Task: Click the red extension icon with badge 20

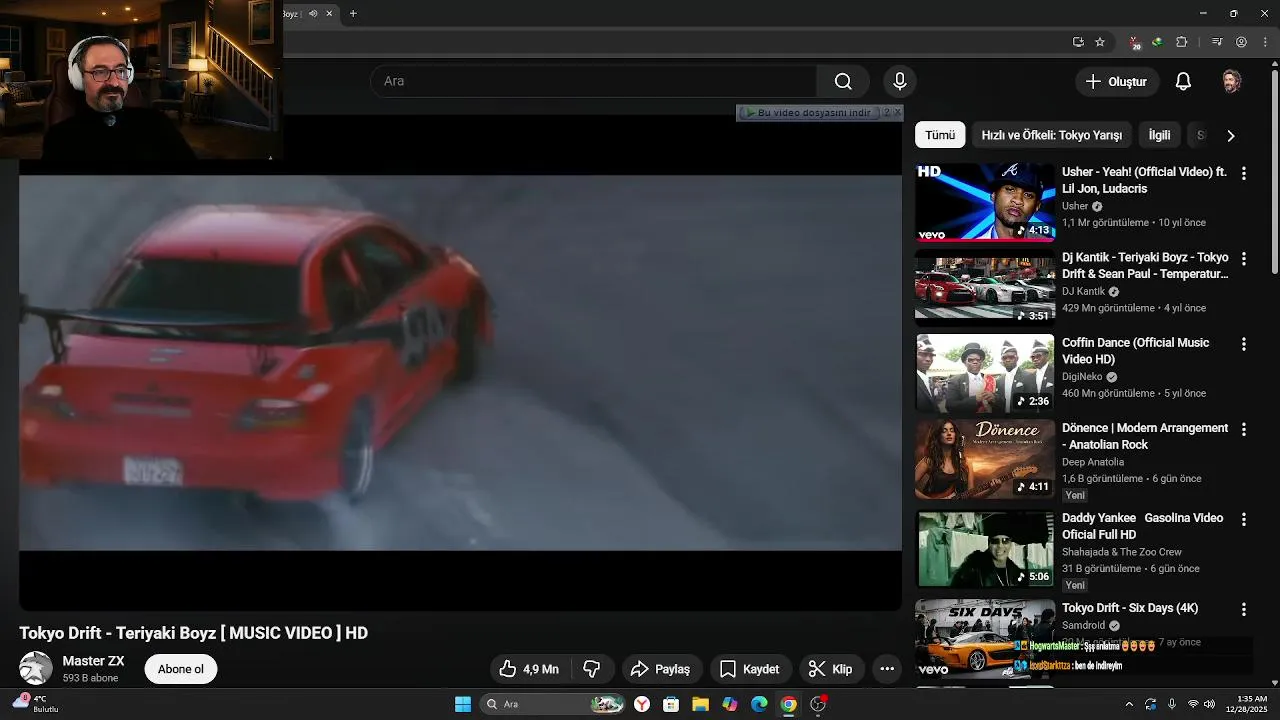Action: coord(1135,43)
